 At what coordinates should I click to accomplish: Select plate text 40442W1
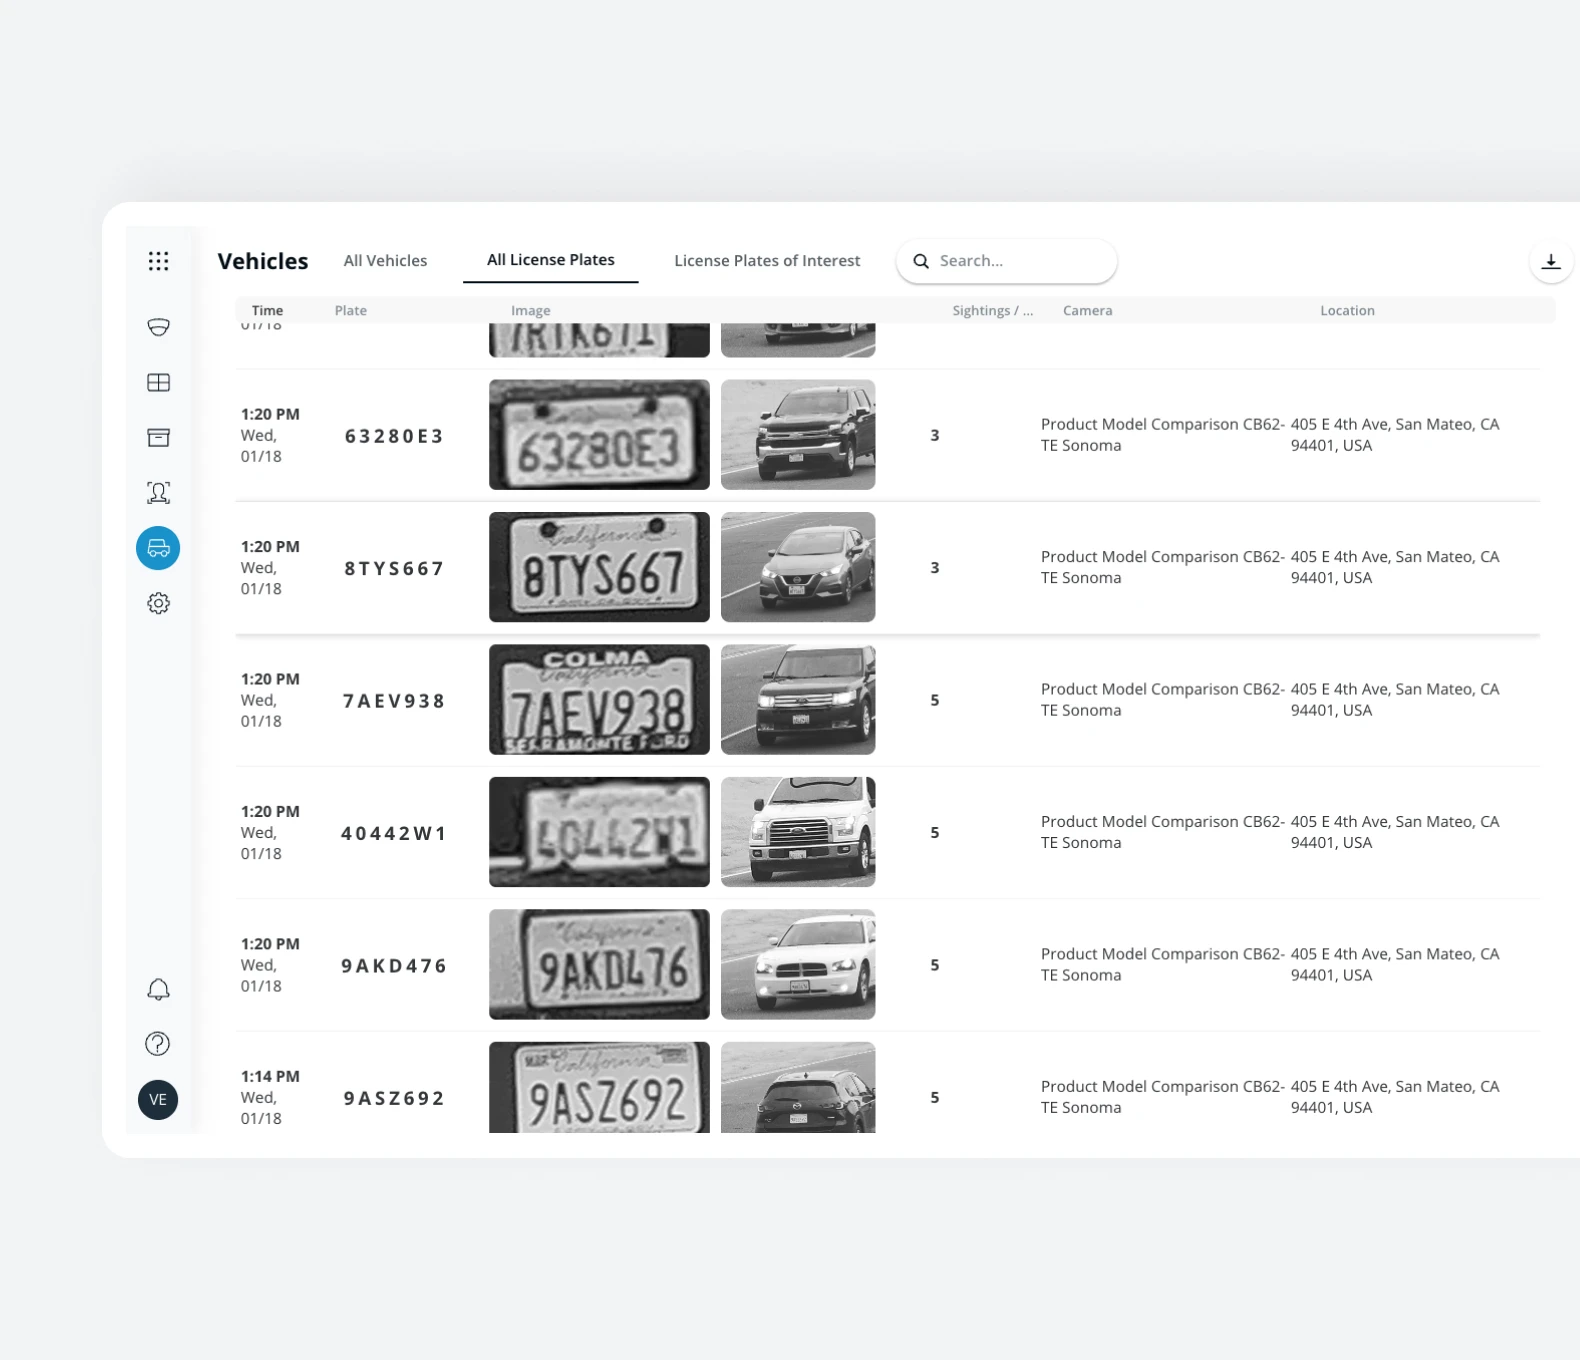[394, 833]
